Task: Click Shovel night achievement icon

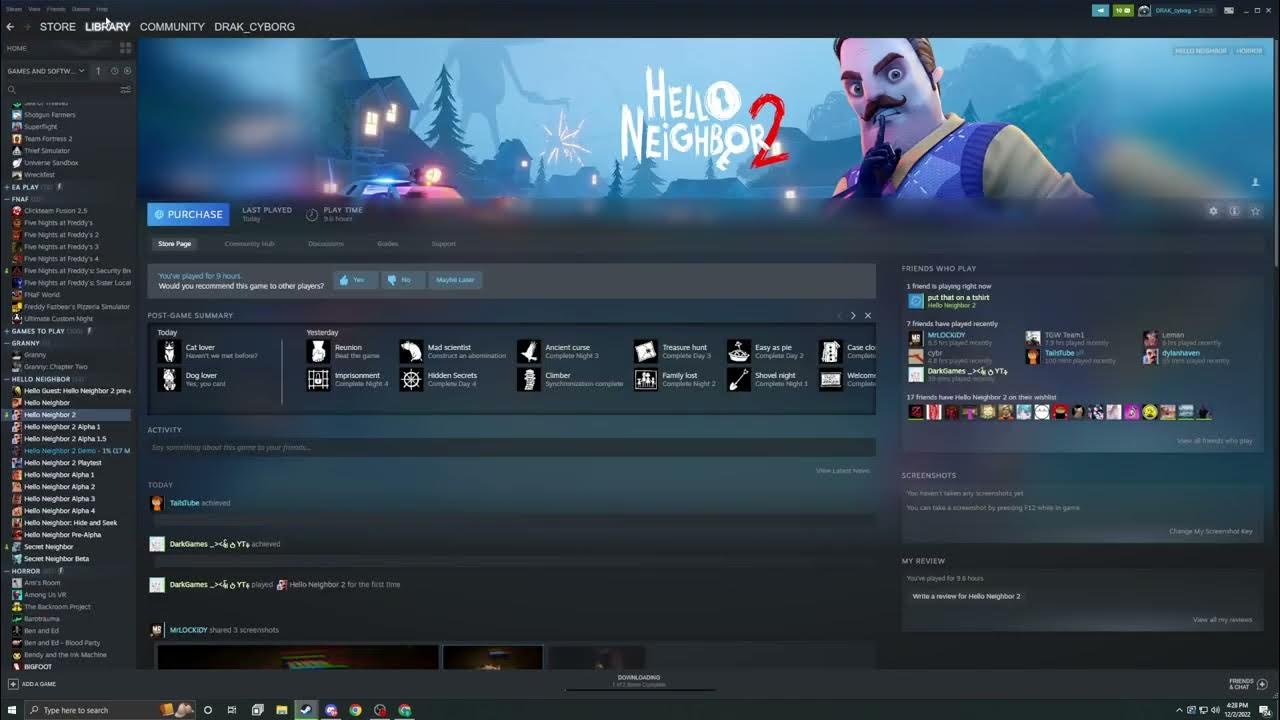Action: (738, 380)
